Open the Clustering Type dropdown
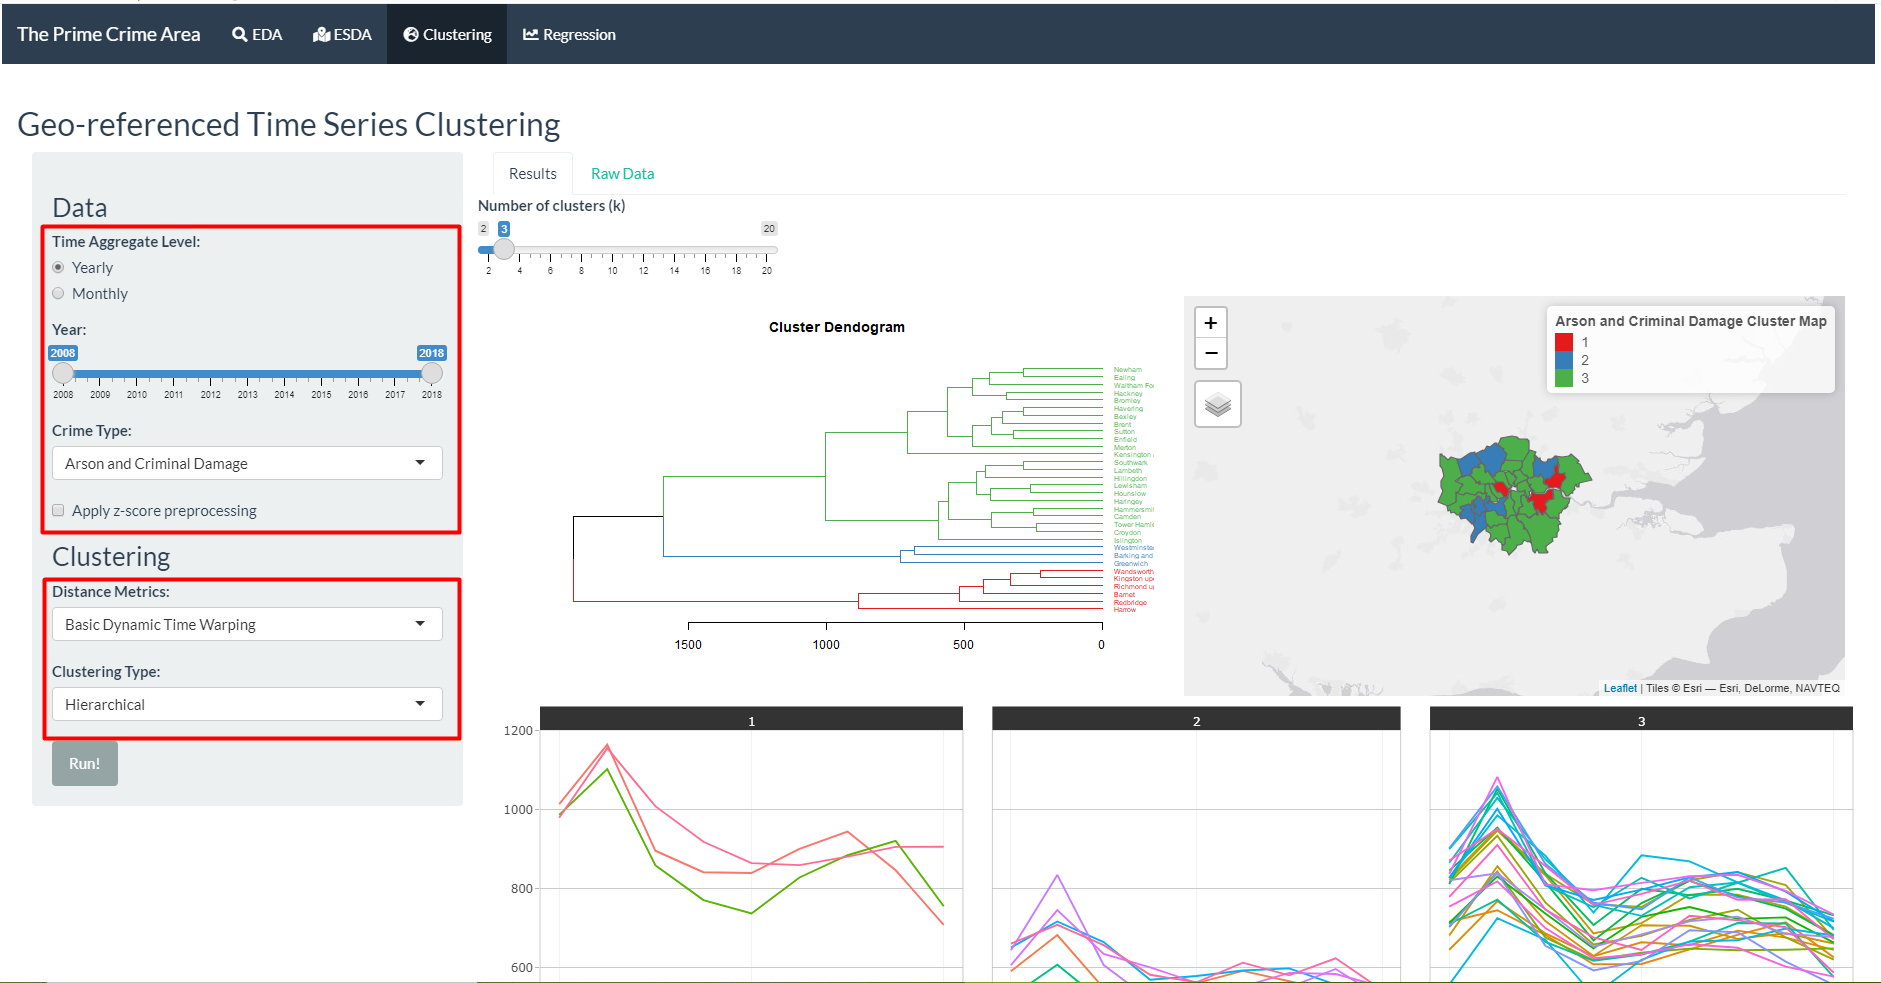Image resolution: width=1881 pixels, height=983 pixels. point(247,704)
